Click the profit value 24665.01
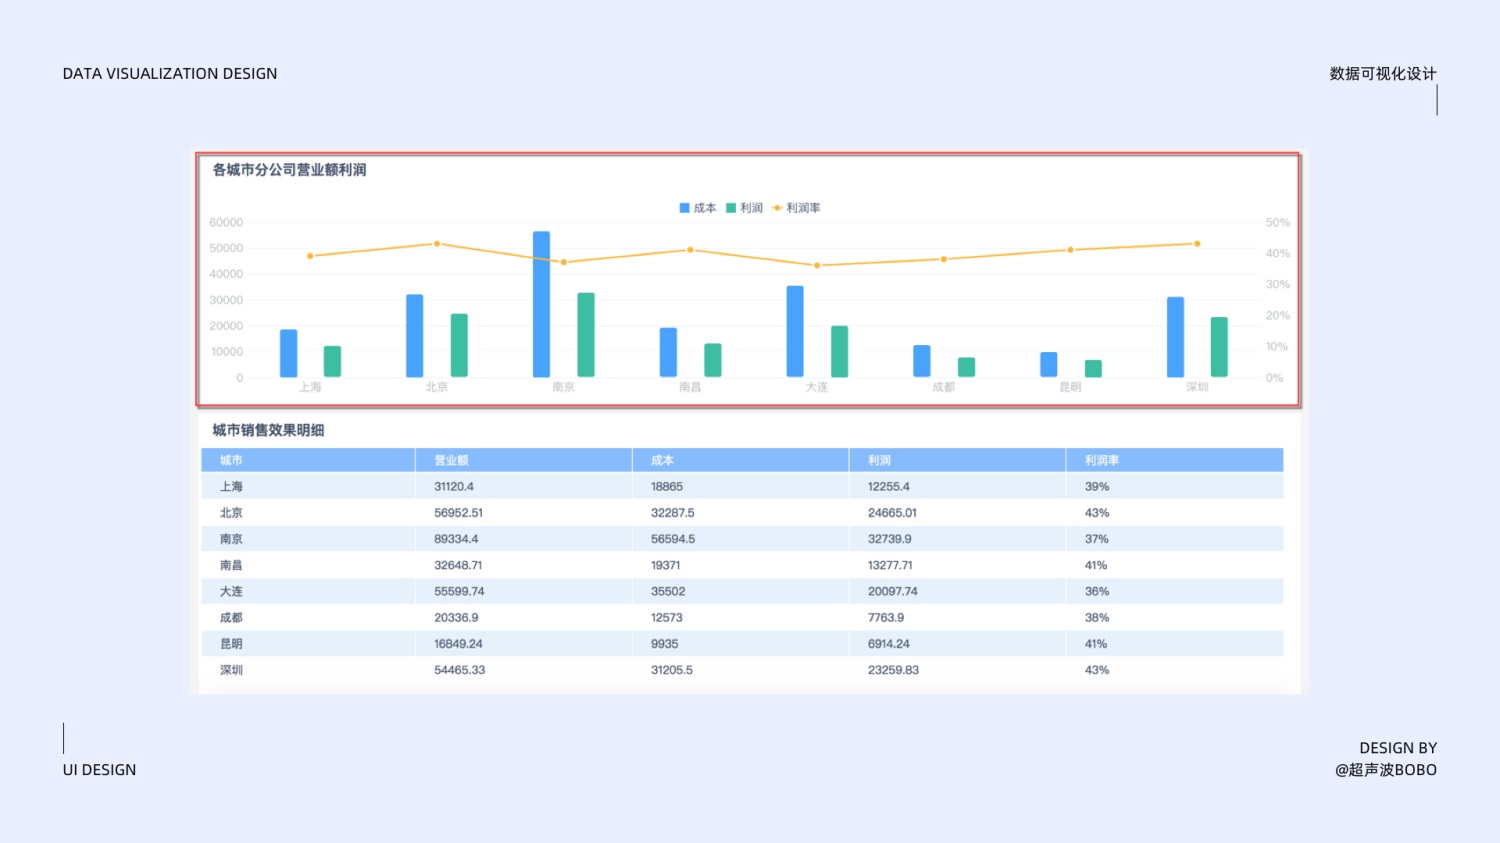The width and height of the screenshot is (1500, 843). click(892, 513)
